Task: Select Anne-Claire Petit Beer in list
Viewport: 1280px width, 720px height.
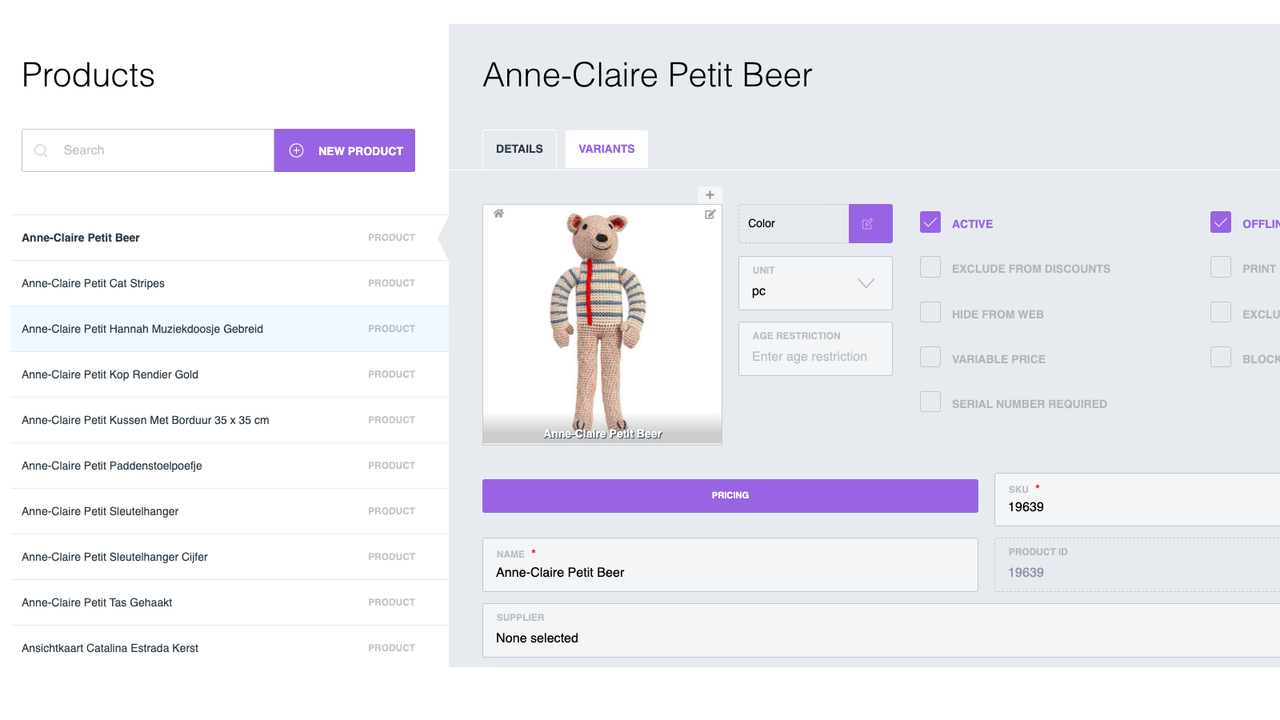Action: pos(229,238)
